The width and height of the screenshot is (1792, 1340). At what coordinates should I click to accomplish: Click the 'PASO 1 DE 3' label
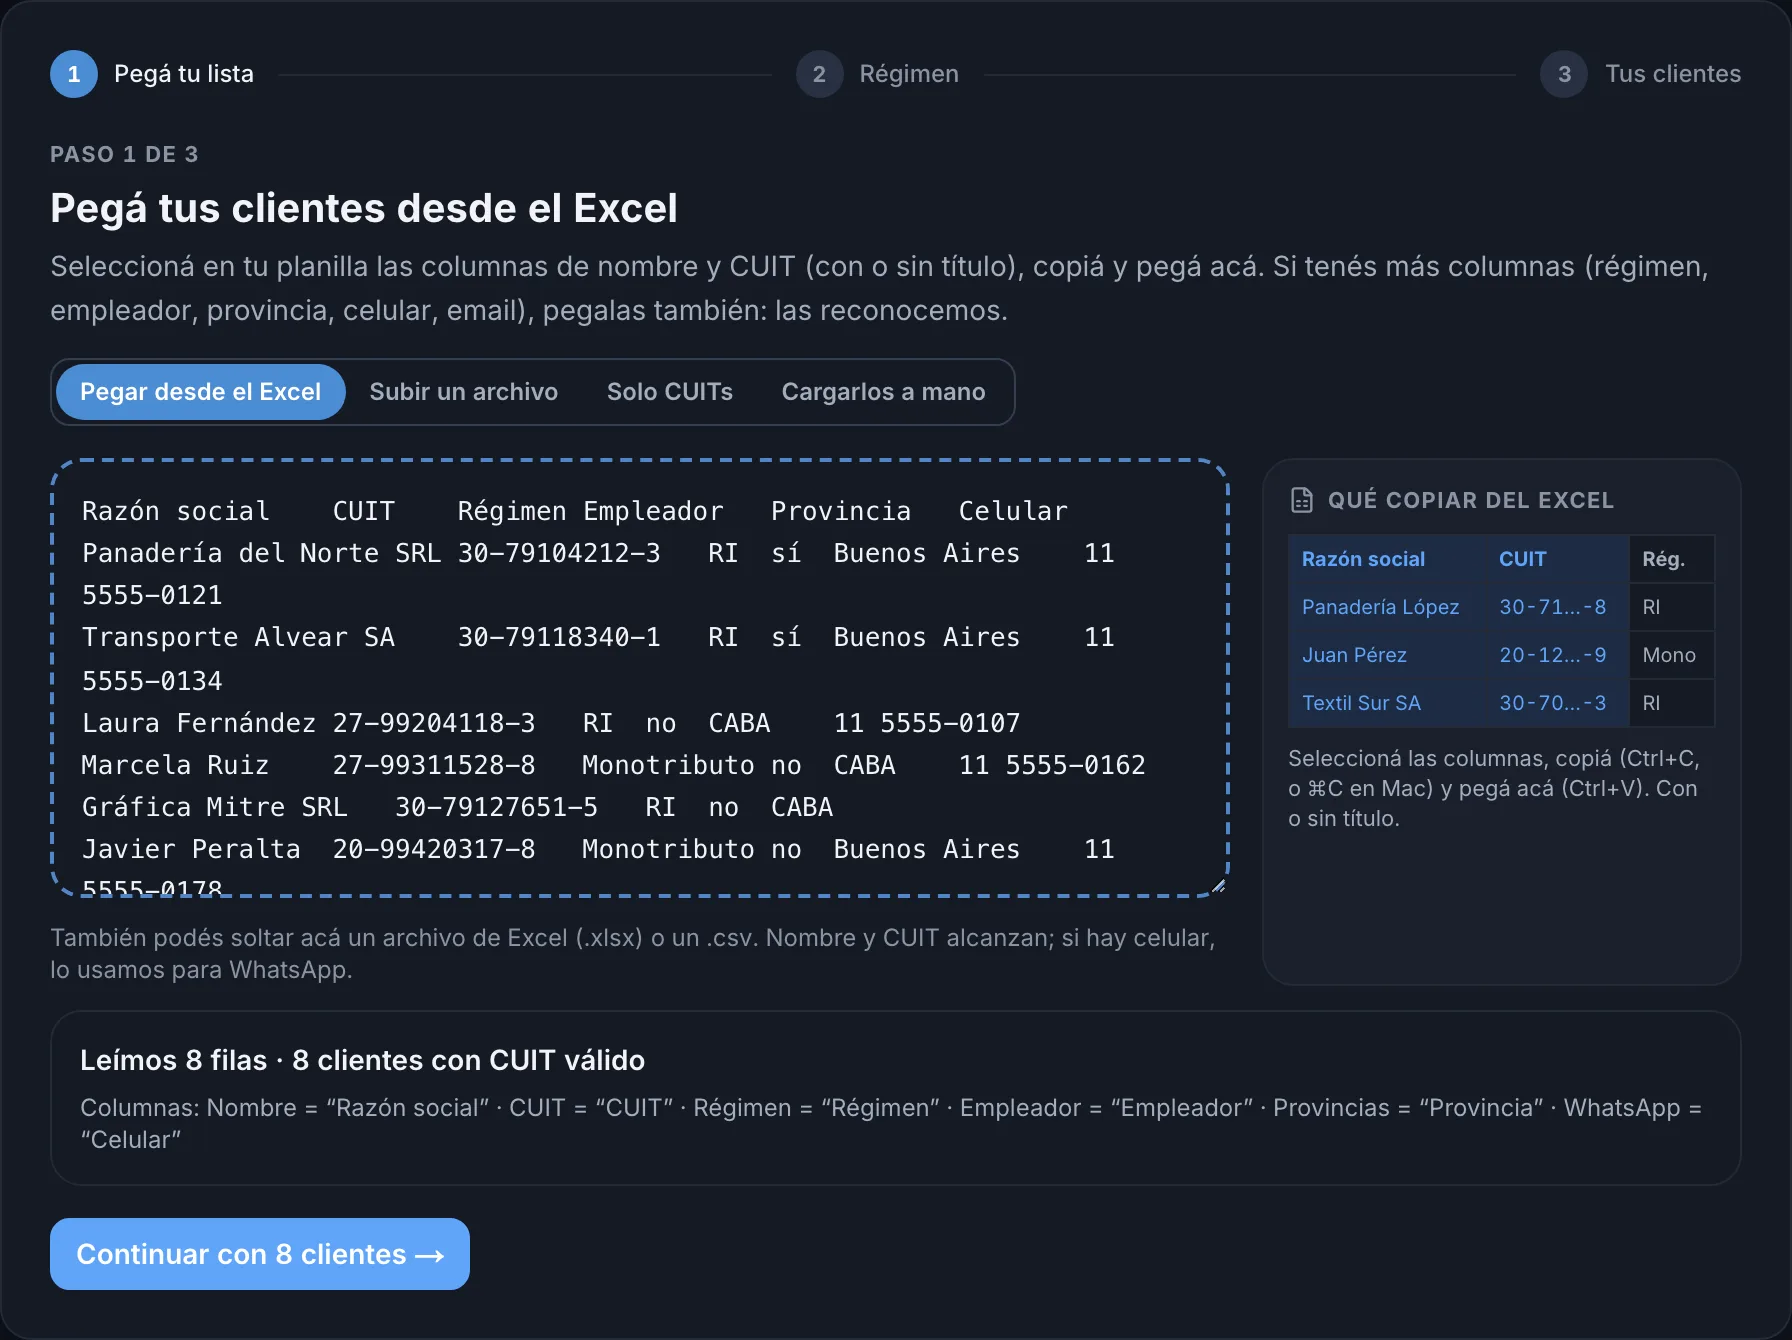pos(125,154)
